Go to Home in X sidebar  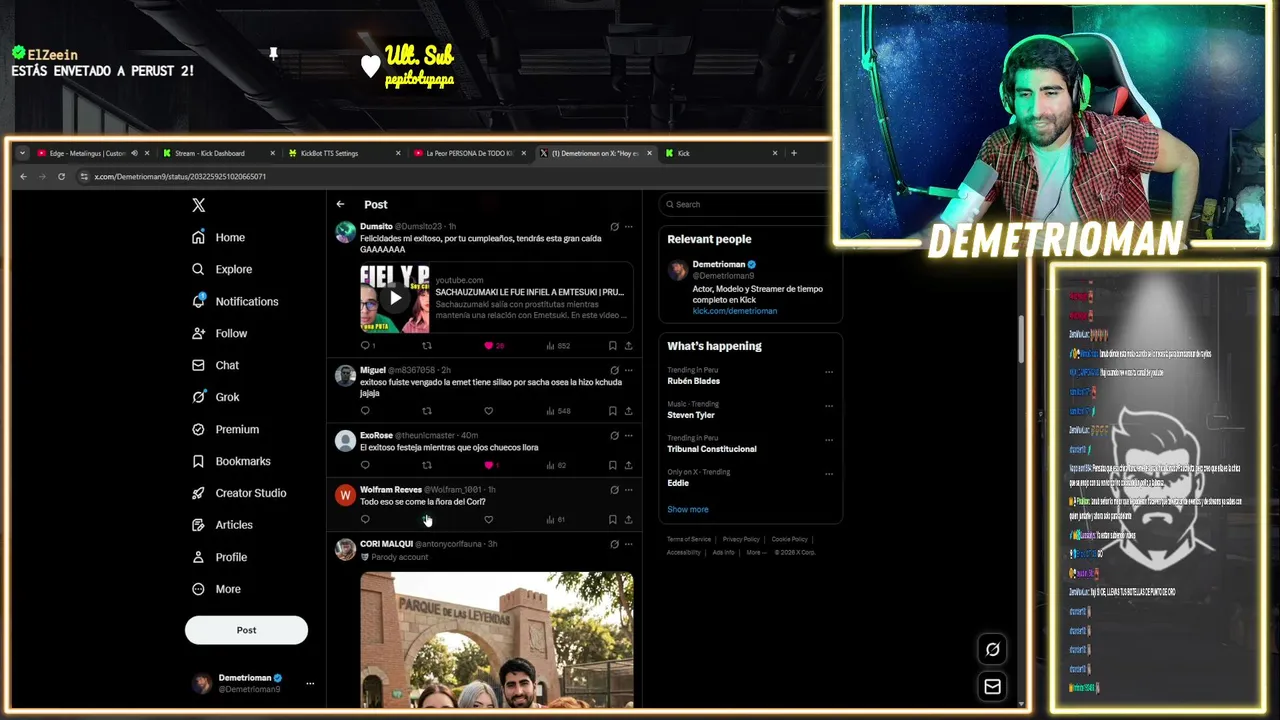click(x=218, y=237)
